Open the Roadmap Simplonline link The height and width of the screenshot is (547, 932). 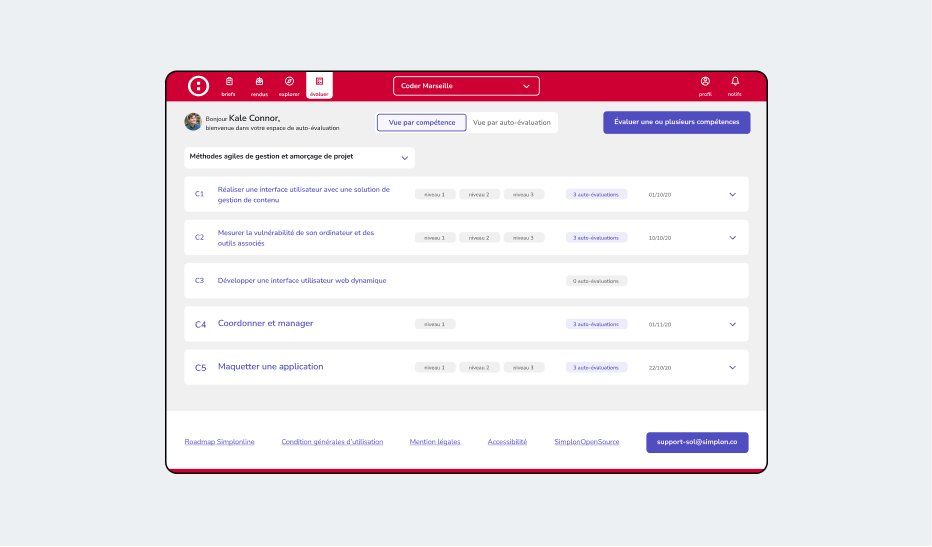[x=219, y=442]
